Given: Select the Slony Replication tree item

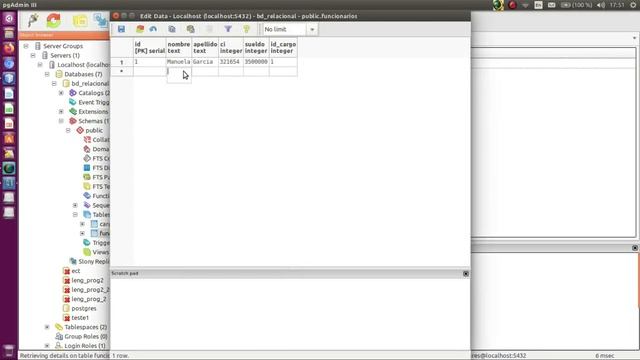Looking at the screenshot, I should point(93,262).
